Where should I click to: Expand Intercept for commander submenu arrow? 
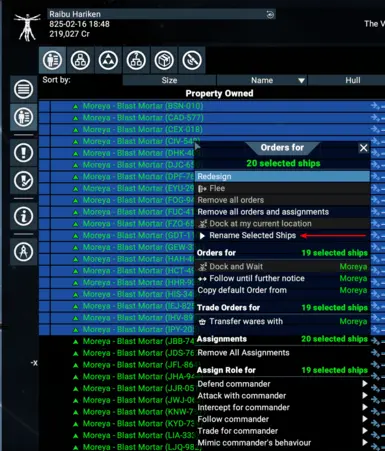coord(365,407)
